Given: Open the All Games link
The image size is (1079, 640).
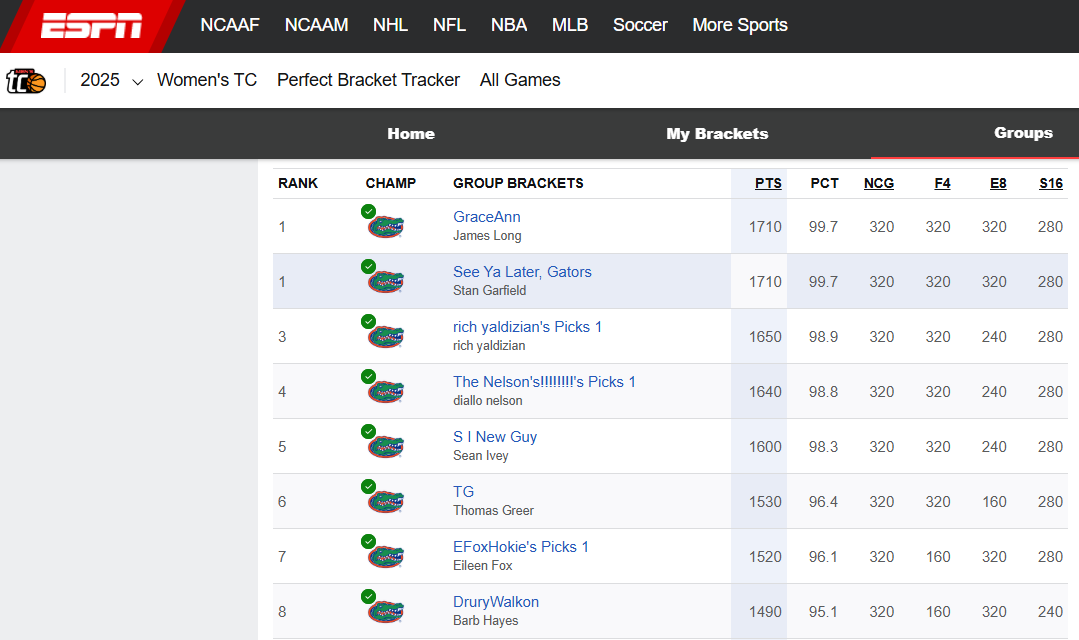Looking at the screenshot, I should [520, 81].
